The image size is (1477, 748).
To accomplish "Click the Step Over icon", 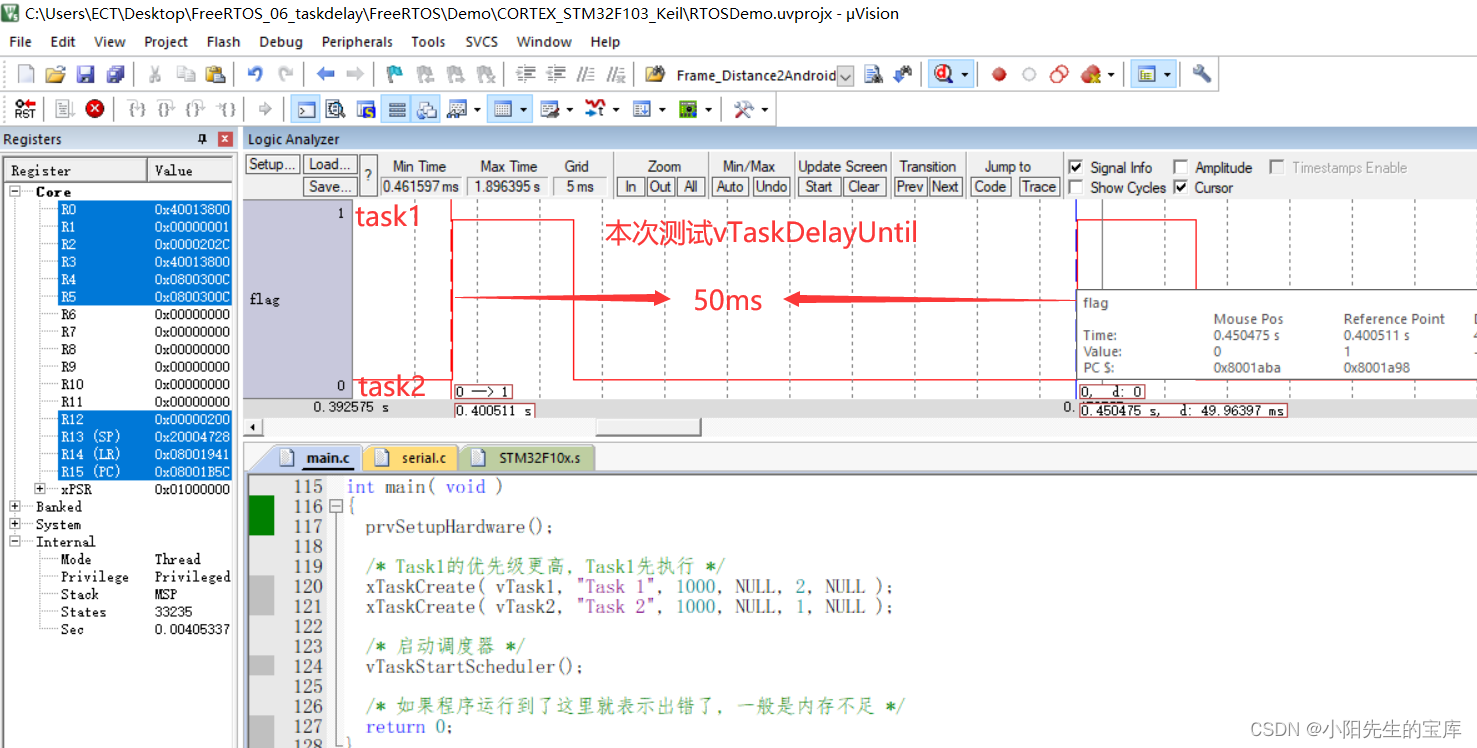I will point(167,109).
